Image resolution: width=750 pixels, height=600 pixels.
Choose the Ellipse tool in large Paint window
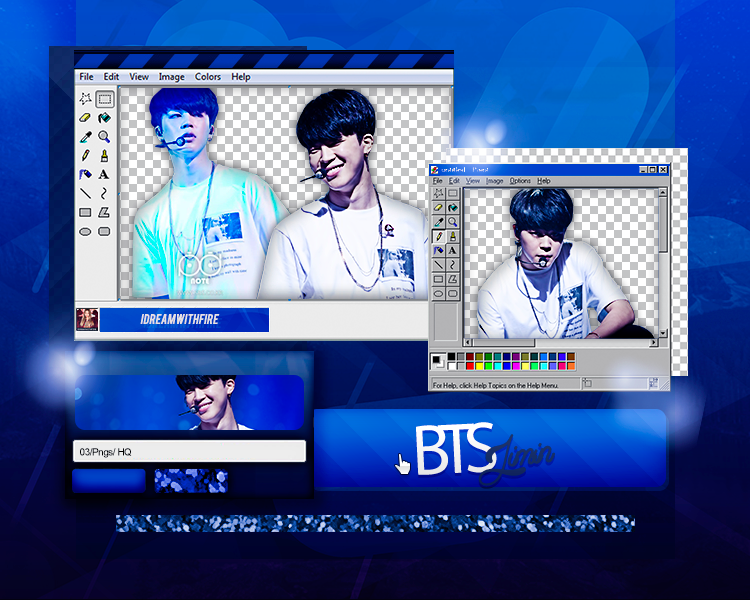[85, 232]
